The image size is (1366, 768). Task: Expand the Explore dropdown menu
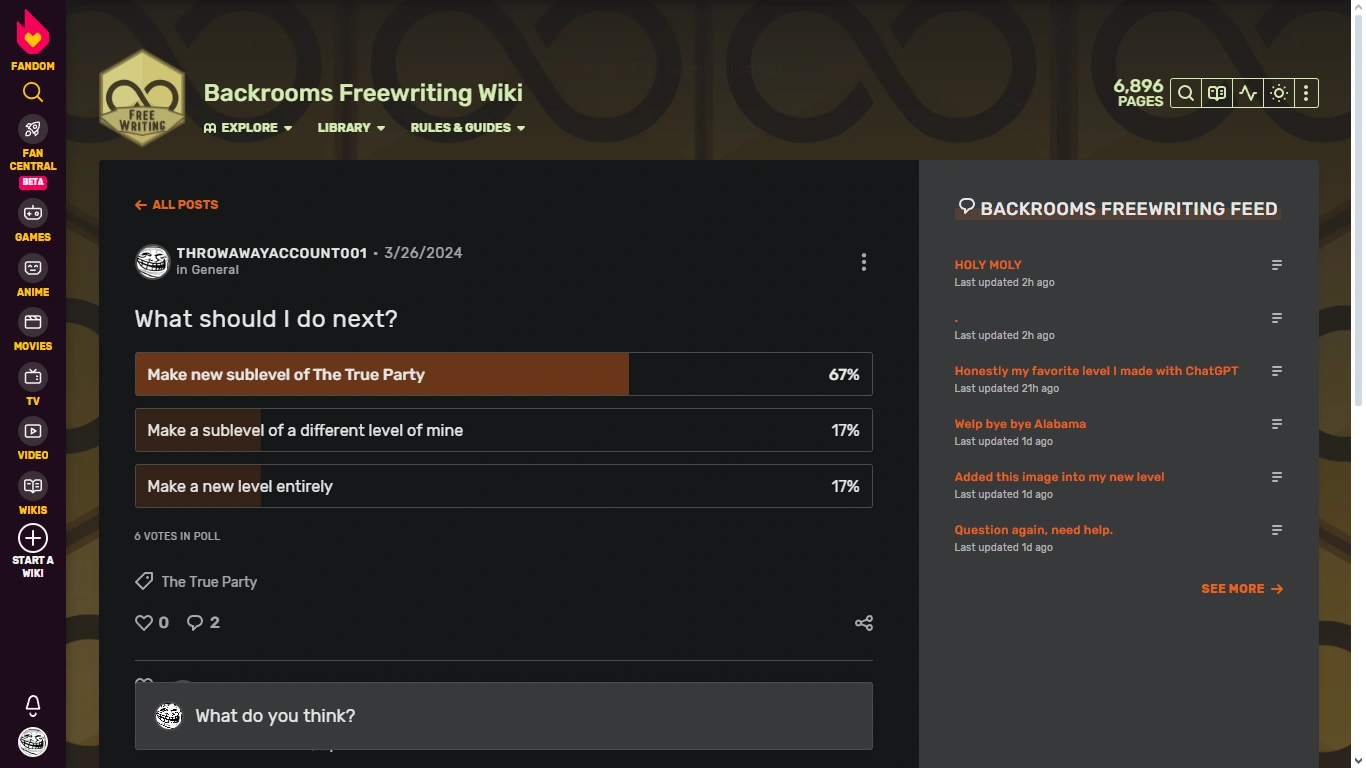click(x=248, y=128)
